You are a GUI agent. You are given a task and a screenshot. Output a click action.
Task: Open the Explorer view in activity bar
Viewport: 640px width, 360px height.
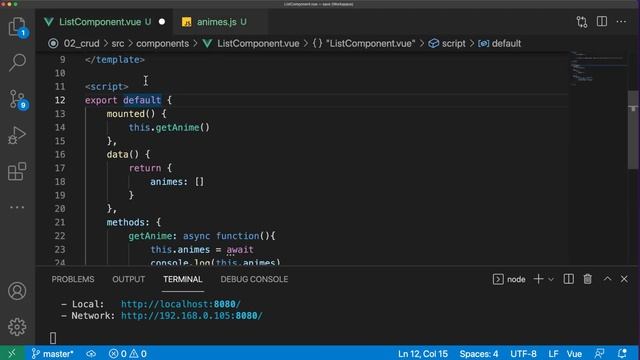tap(17, 27)
